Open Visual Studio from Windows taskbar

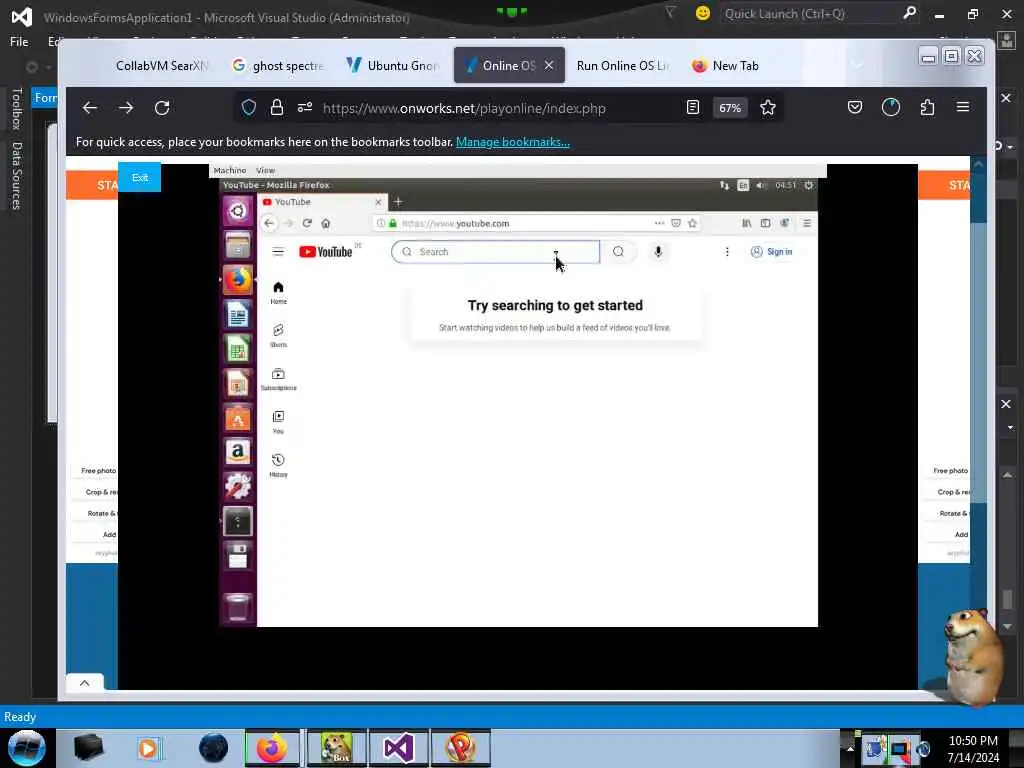click(x=398, y=748)
